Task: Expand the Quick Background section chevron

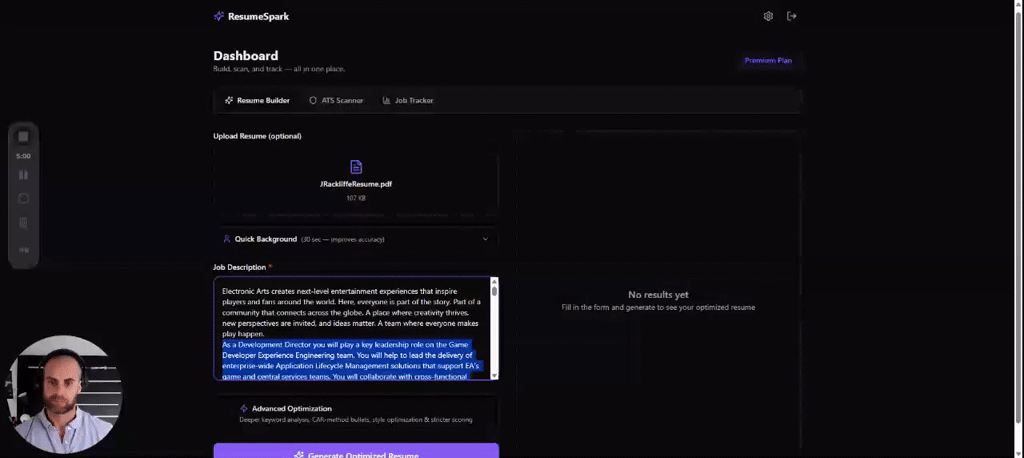Action: click(485, 239)
